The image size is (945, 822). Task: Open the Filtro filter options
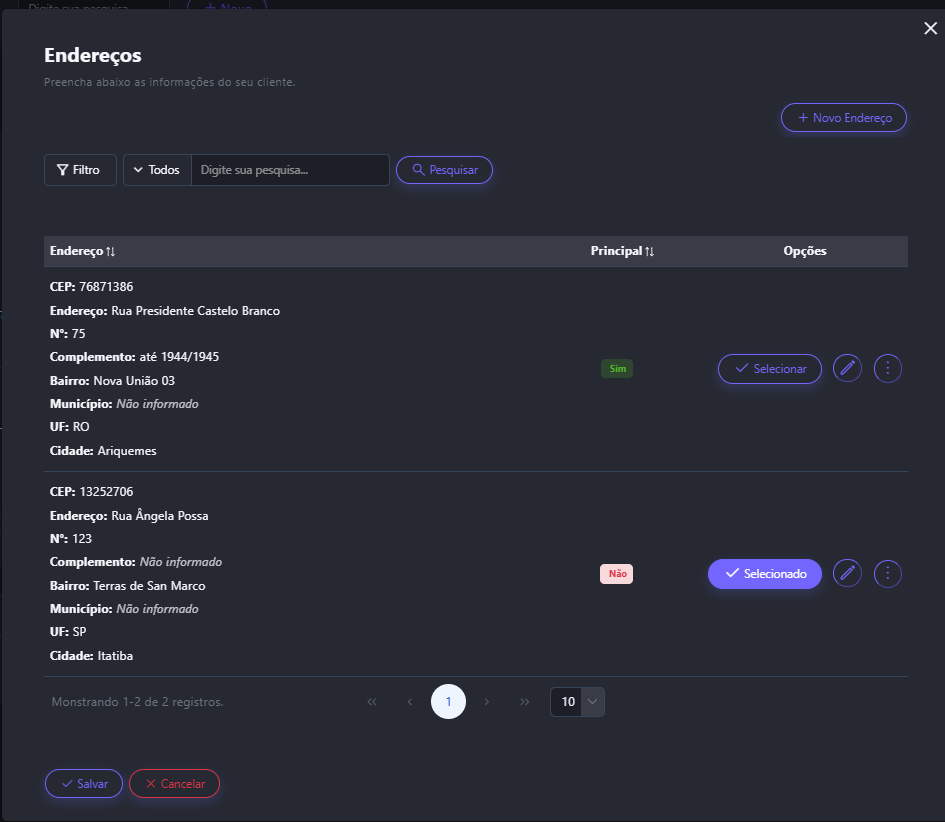[79, 170]
